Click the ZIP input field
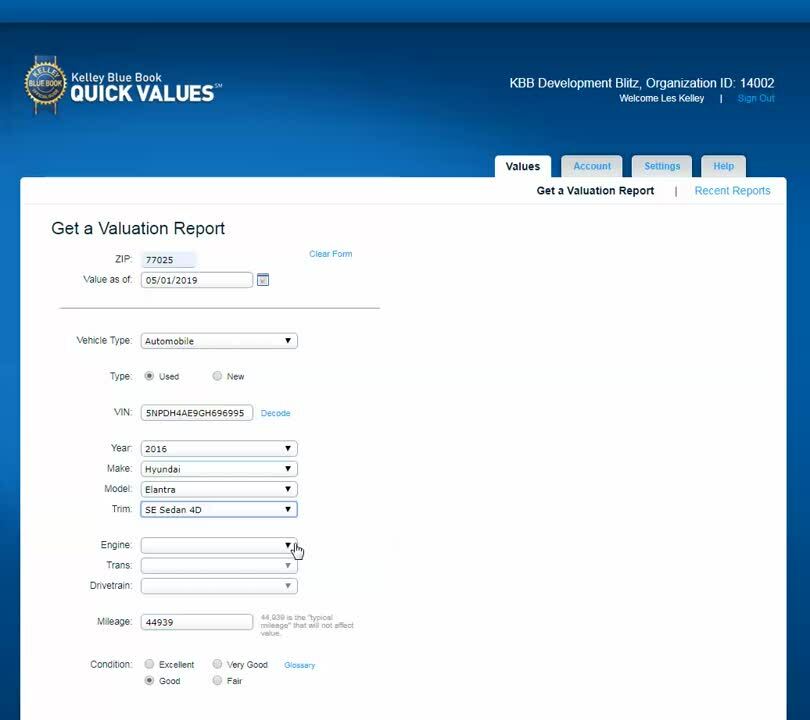 pyautogui.click(x=169, y=260)
